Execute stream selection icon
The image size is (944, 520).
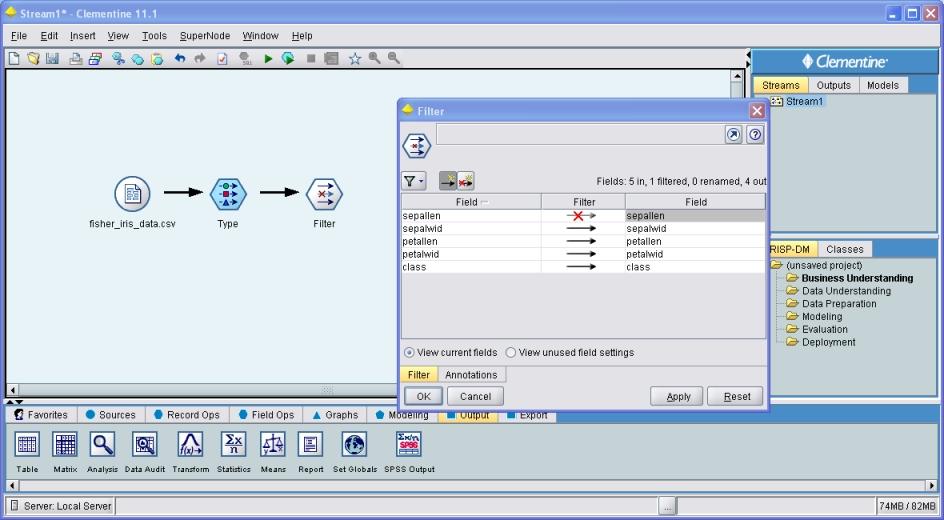tap(288, 58)
